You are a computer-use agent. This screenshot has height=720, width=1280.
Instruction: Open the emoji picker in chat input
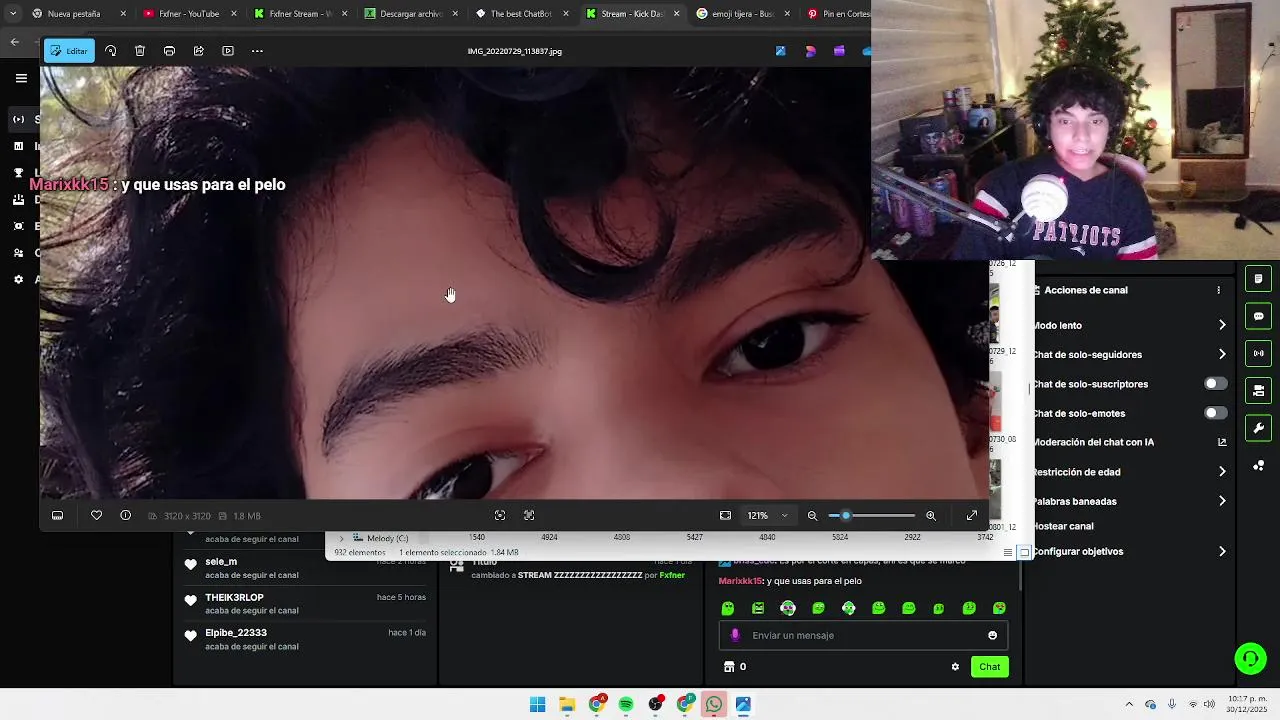(992, 635)
